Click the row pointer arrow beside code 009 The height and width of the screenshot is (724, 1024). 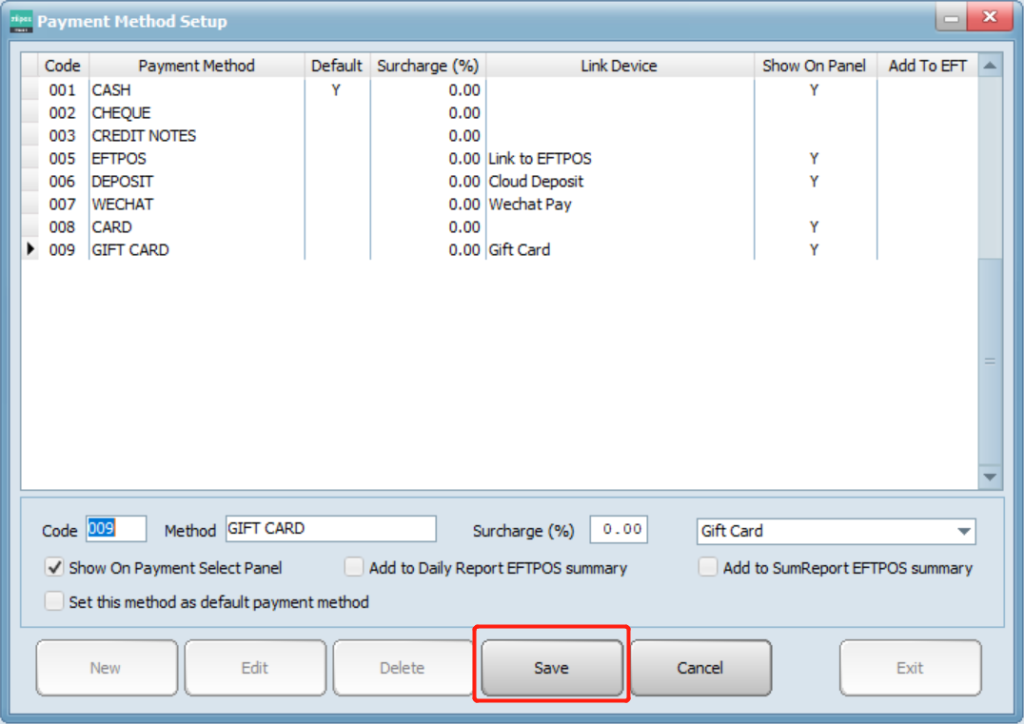pos(30,250)
